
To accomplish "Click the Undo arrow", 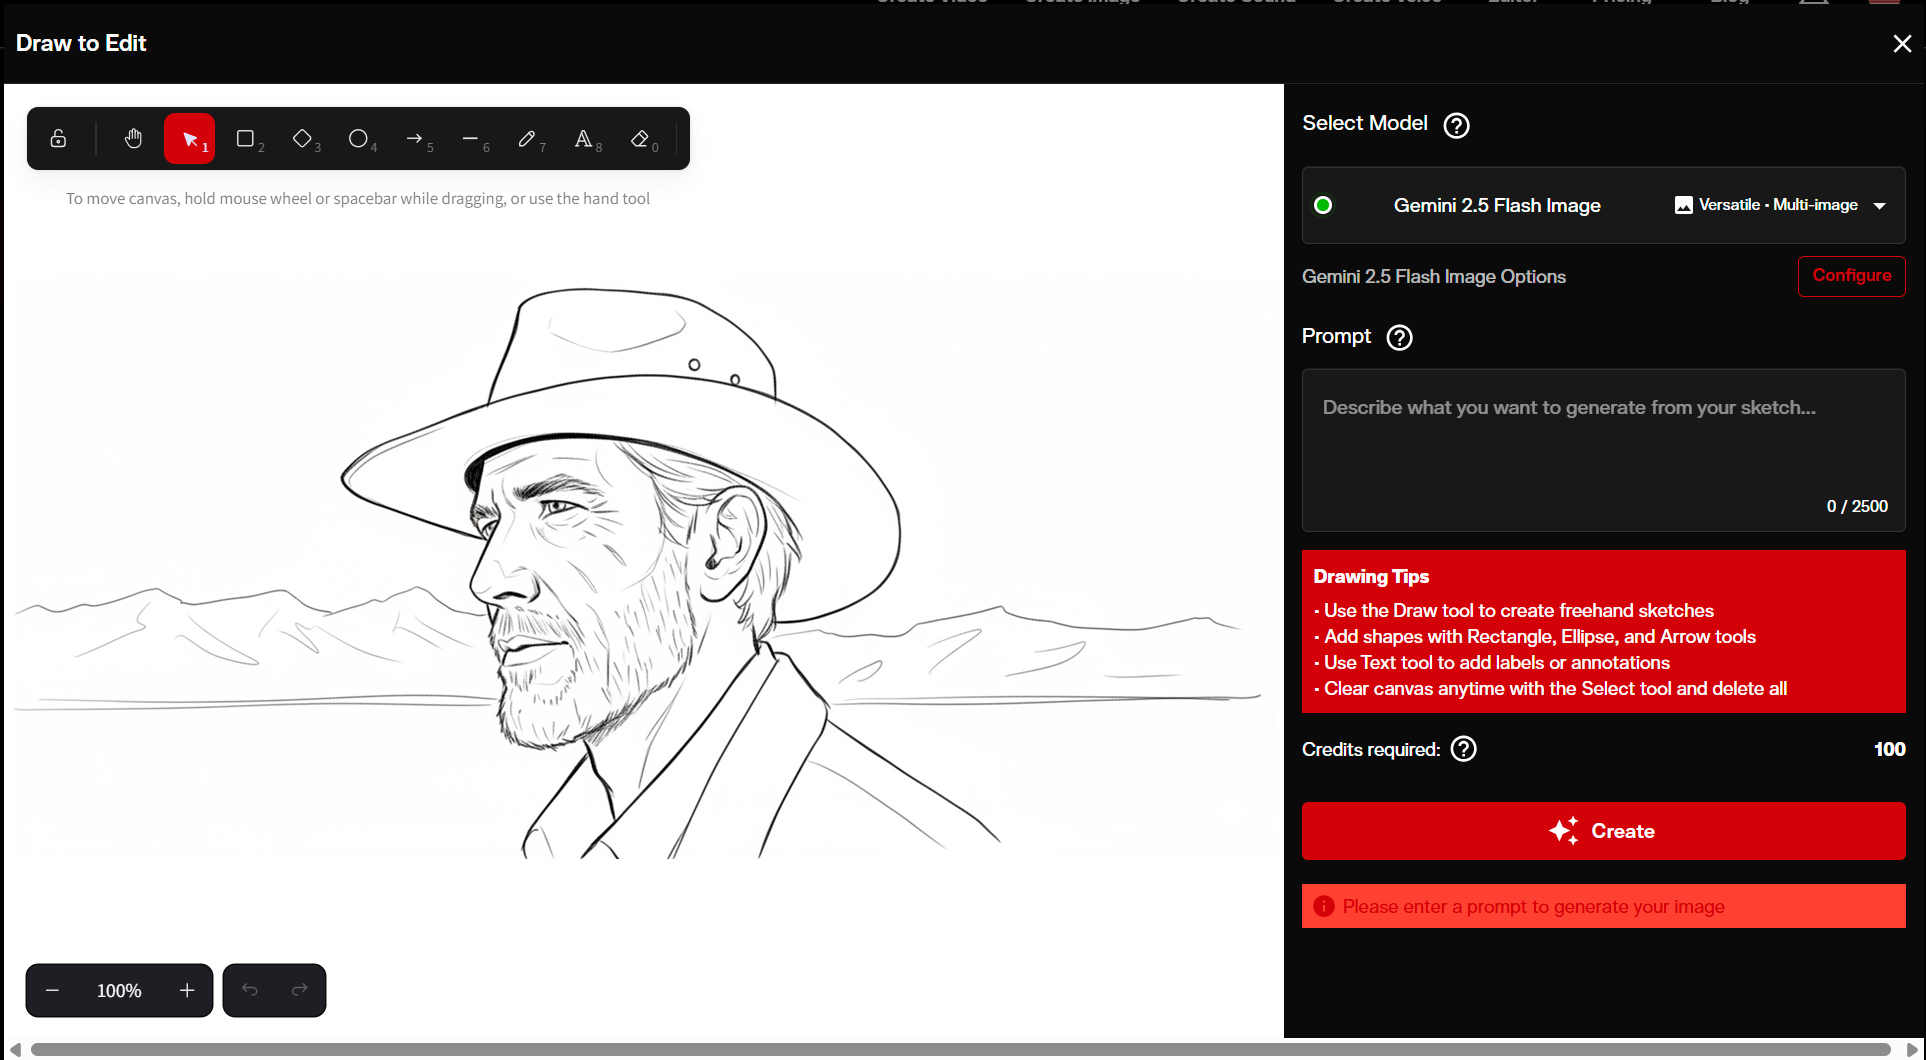I will coord(250,990).
